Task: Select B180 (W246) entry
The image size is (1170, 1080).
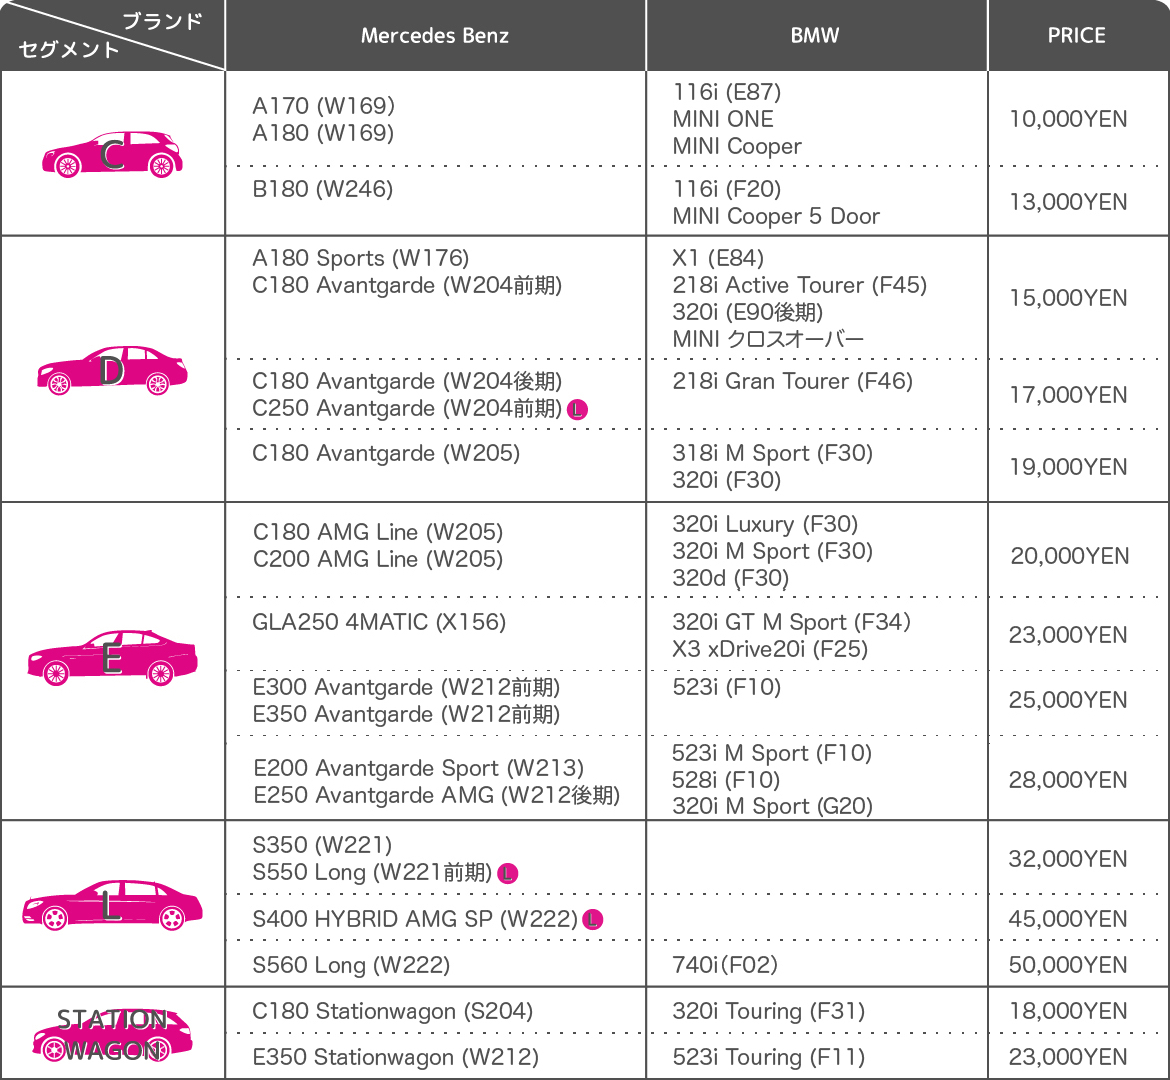Action: pyautogui.click(x=322, y=189)
